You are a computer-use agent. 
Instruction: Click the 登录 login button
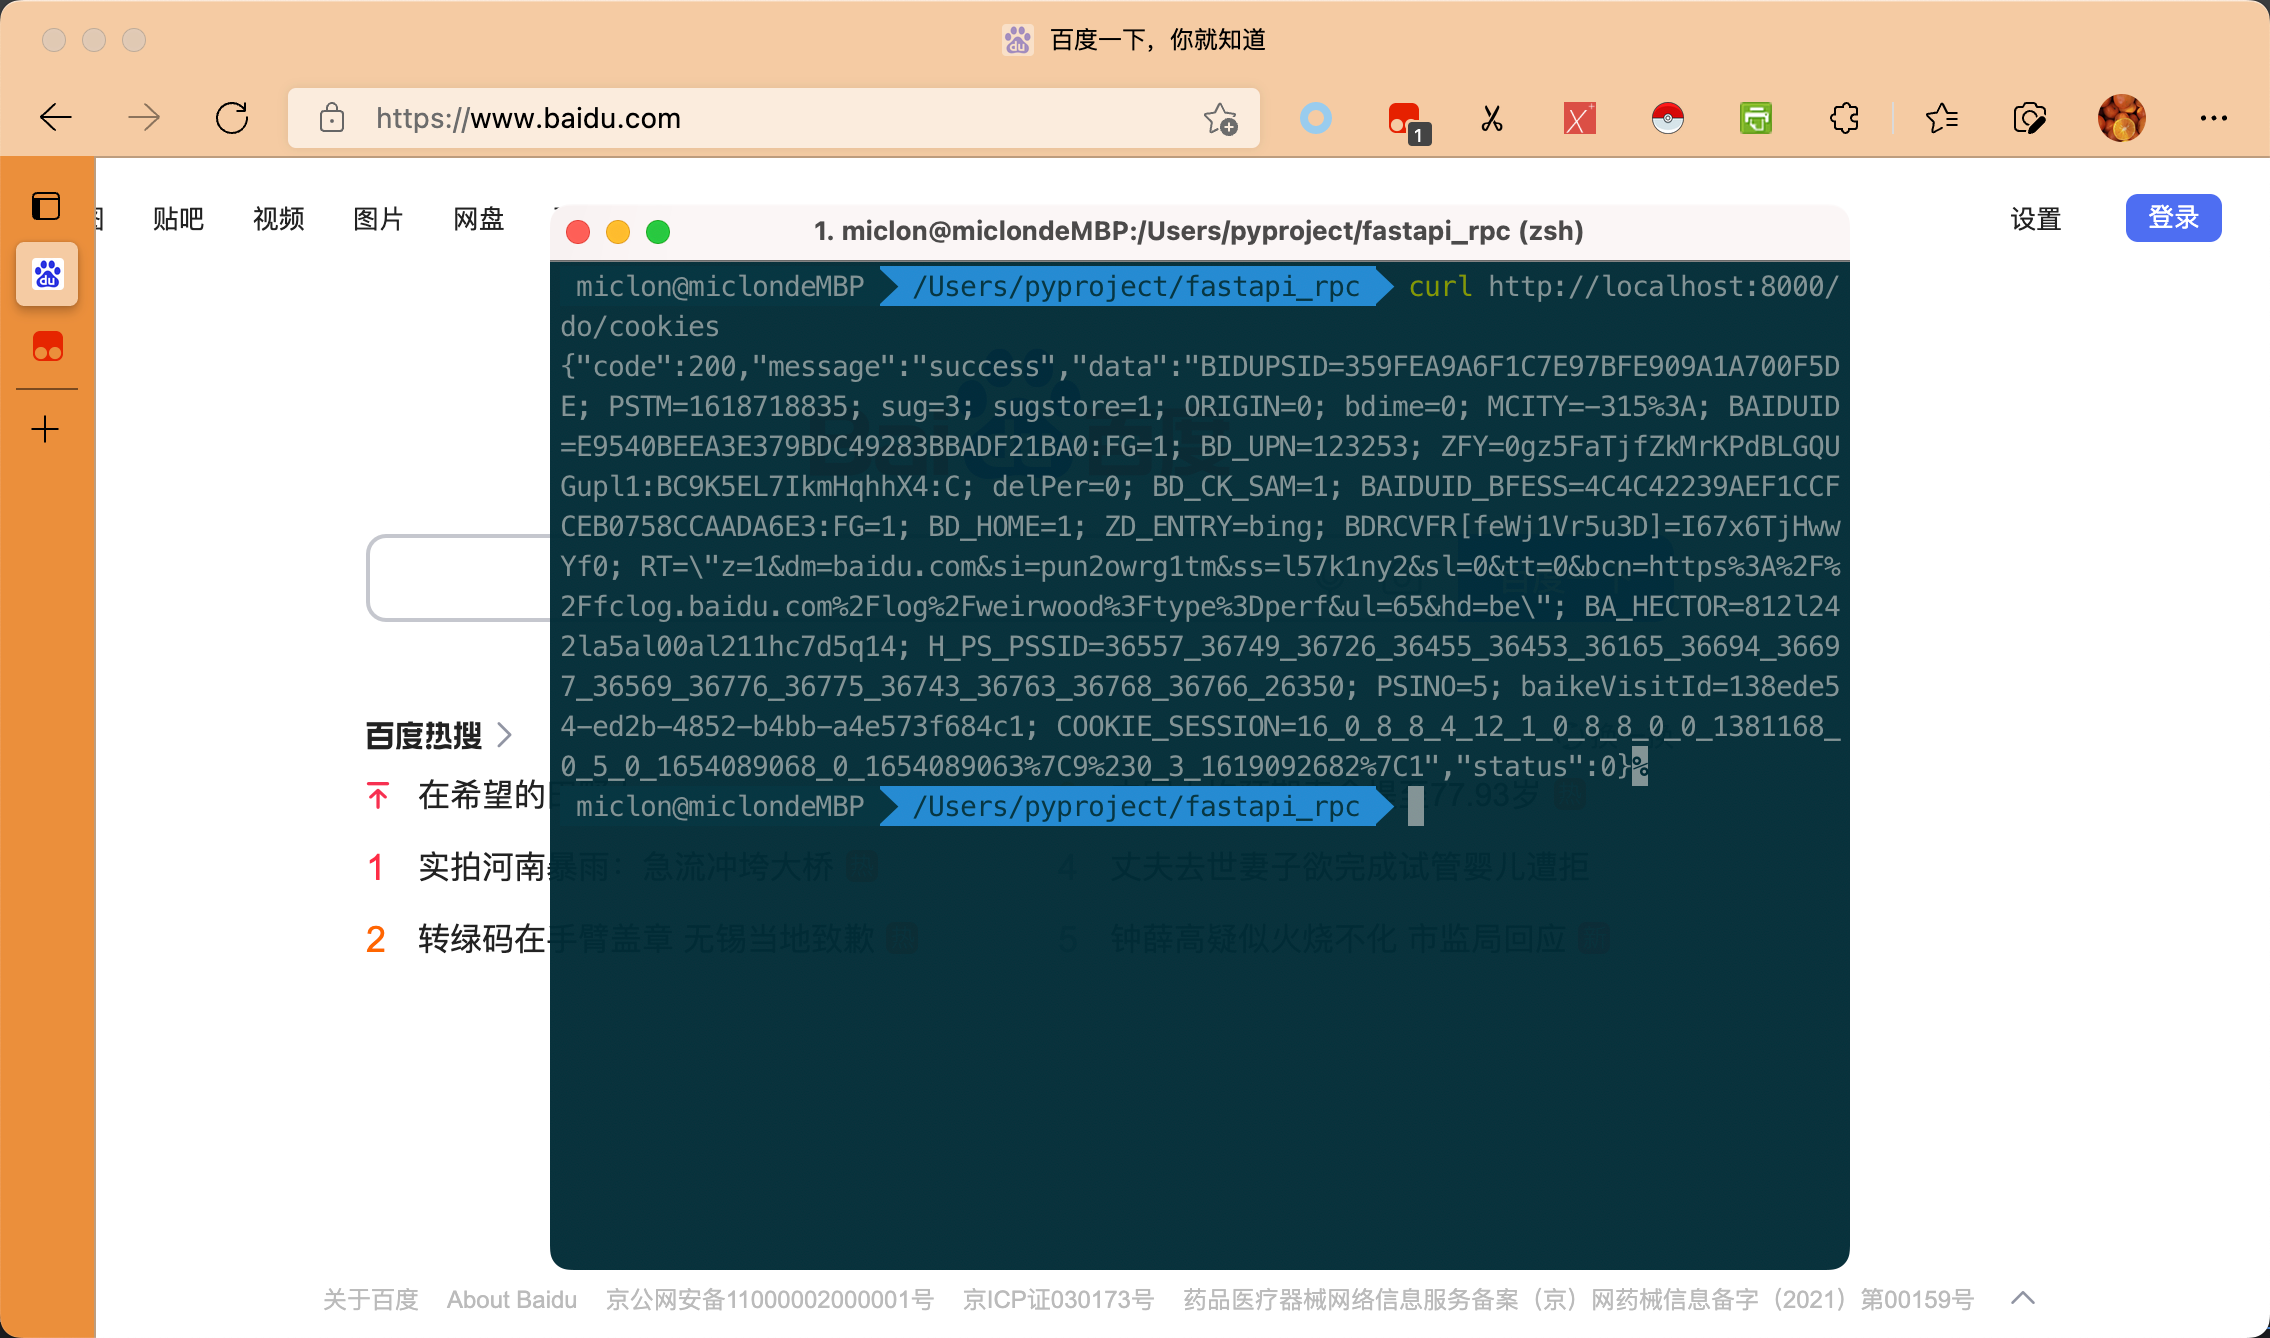(2173, 218)
